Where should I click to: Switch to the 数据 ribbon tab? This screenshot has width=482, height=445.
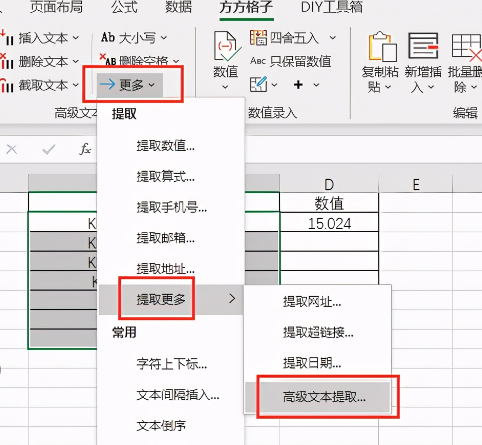pyautogui.click(x=179, y=7)
